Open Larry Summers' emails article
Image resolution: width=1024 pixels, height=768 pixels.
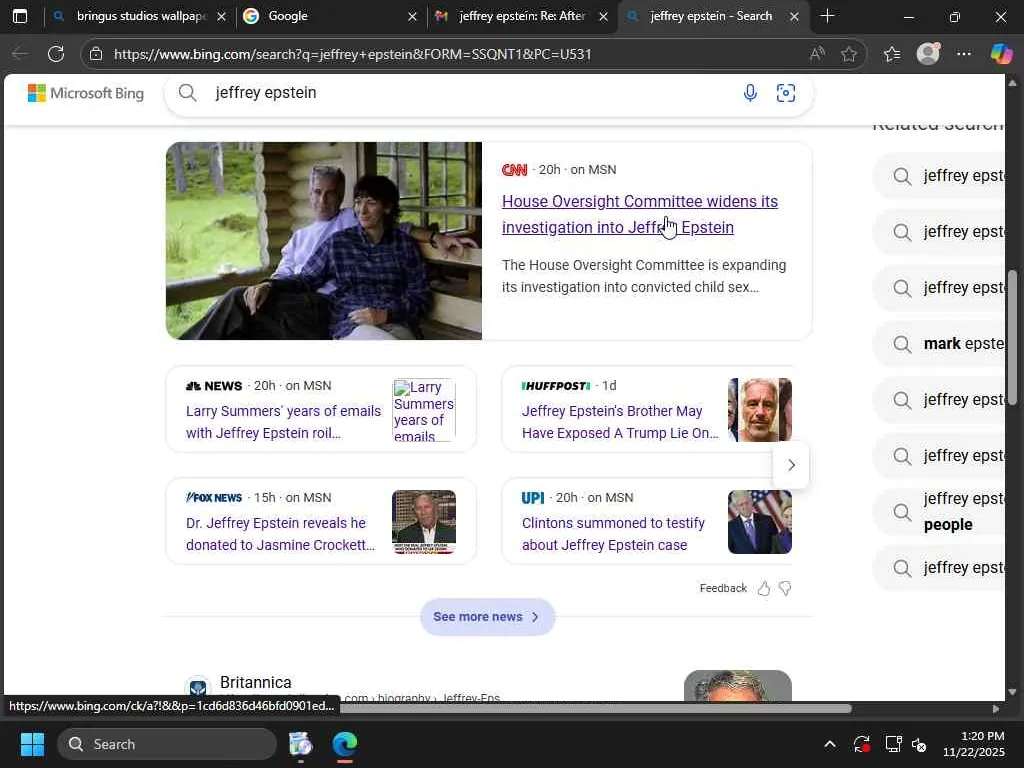283,422
